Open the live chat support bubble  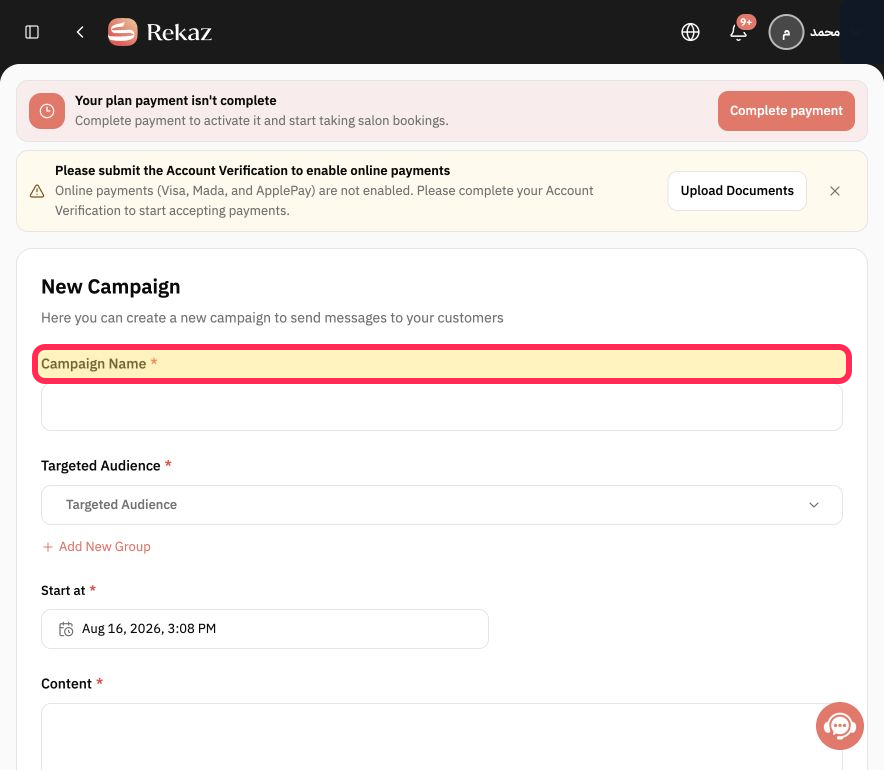click(x=839, y=725)
